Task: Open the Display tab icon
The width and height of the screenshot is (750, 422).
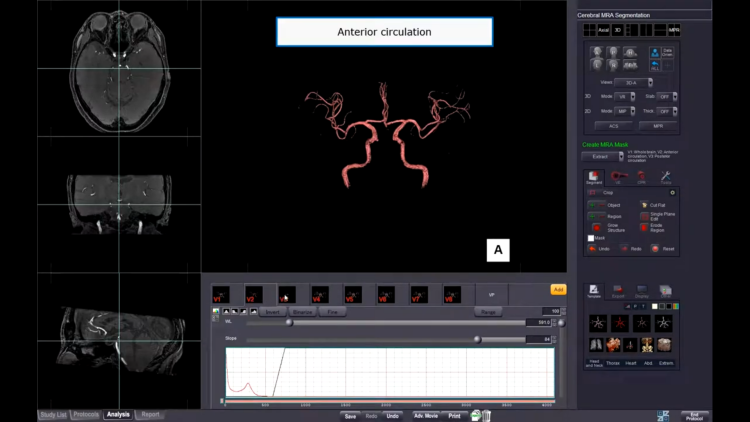Action: click(x=641, y=291)
